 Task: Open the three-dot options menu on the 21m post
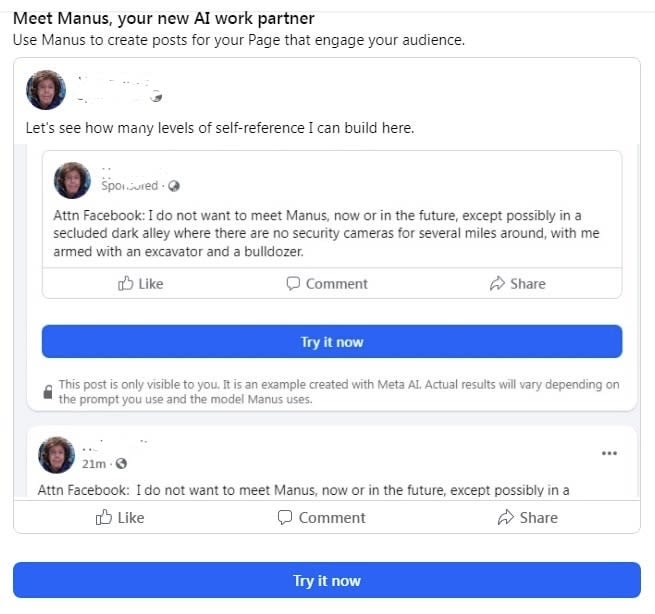[609, 453]
